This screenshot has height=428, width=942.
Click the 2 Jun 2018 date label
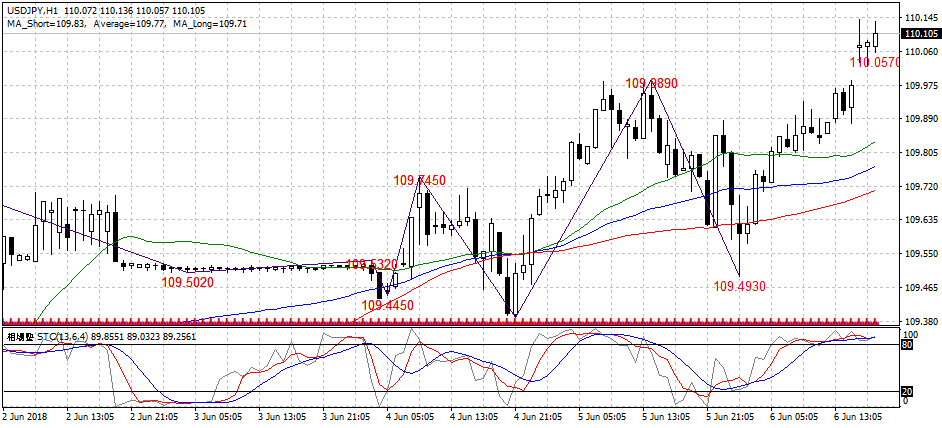pyautogui.click(x=26, y=415)
